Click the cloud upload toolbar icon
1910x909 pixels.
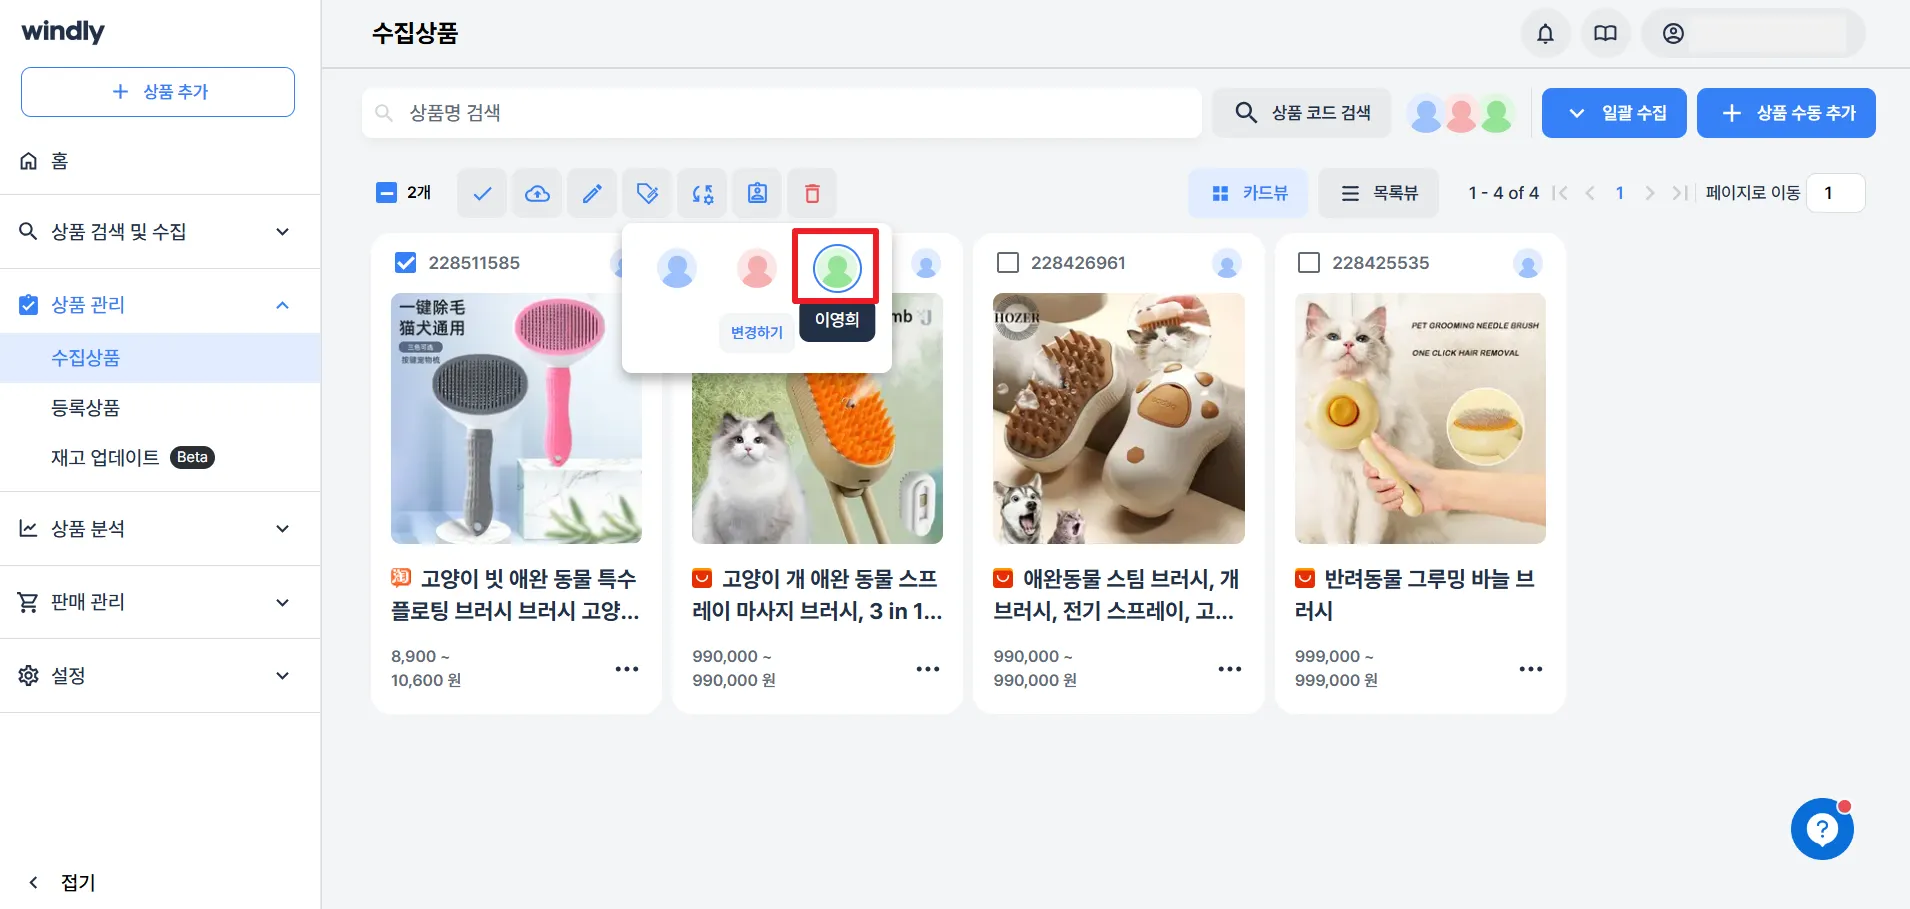[x=537, y=193]
